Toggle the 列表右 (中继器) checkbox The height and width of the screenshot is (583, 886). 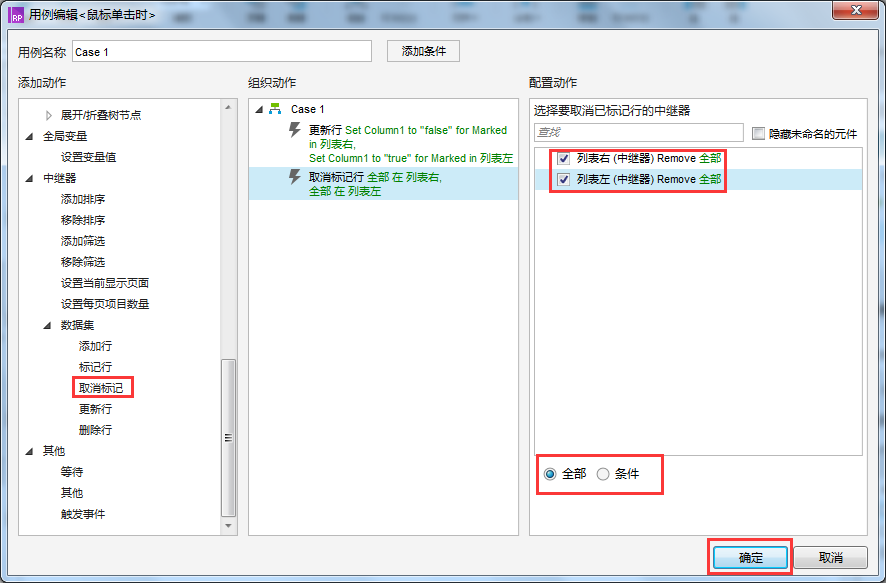pyautogui.click(x=563, y=159)
